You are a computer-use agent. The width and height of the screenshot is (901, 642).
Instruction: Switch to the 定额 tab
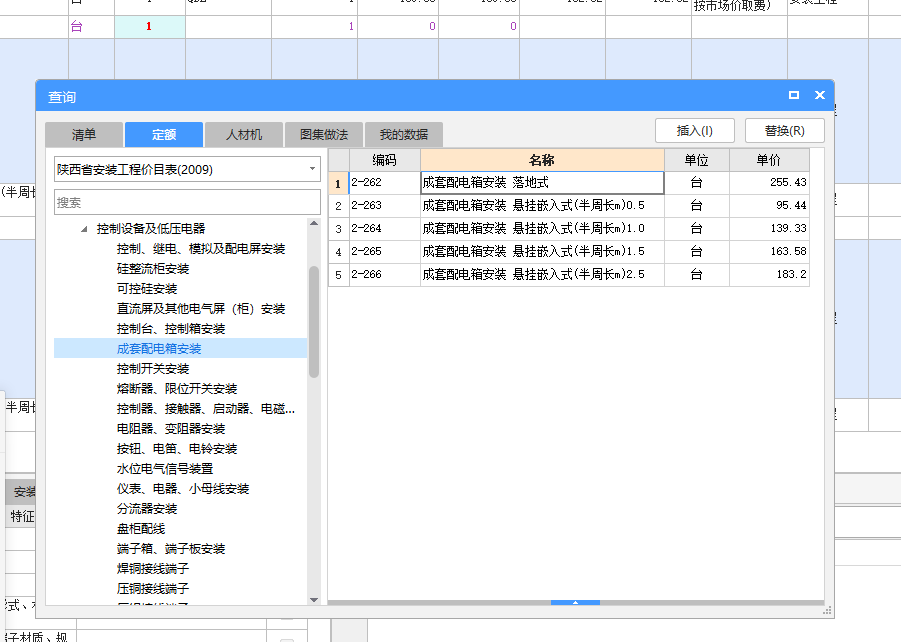pyautogui.click(x=164, y=134)
